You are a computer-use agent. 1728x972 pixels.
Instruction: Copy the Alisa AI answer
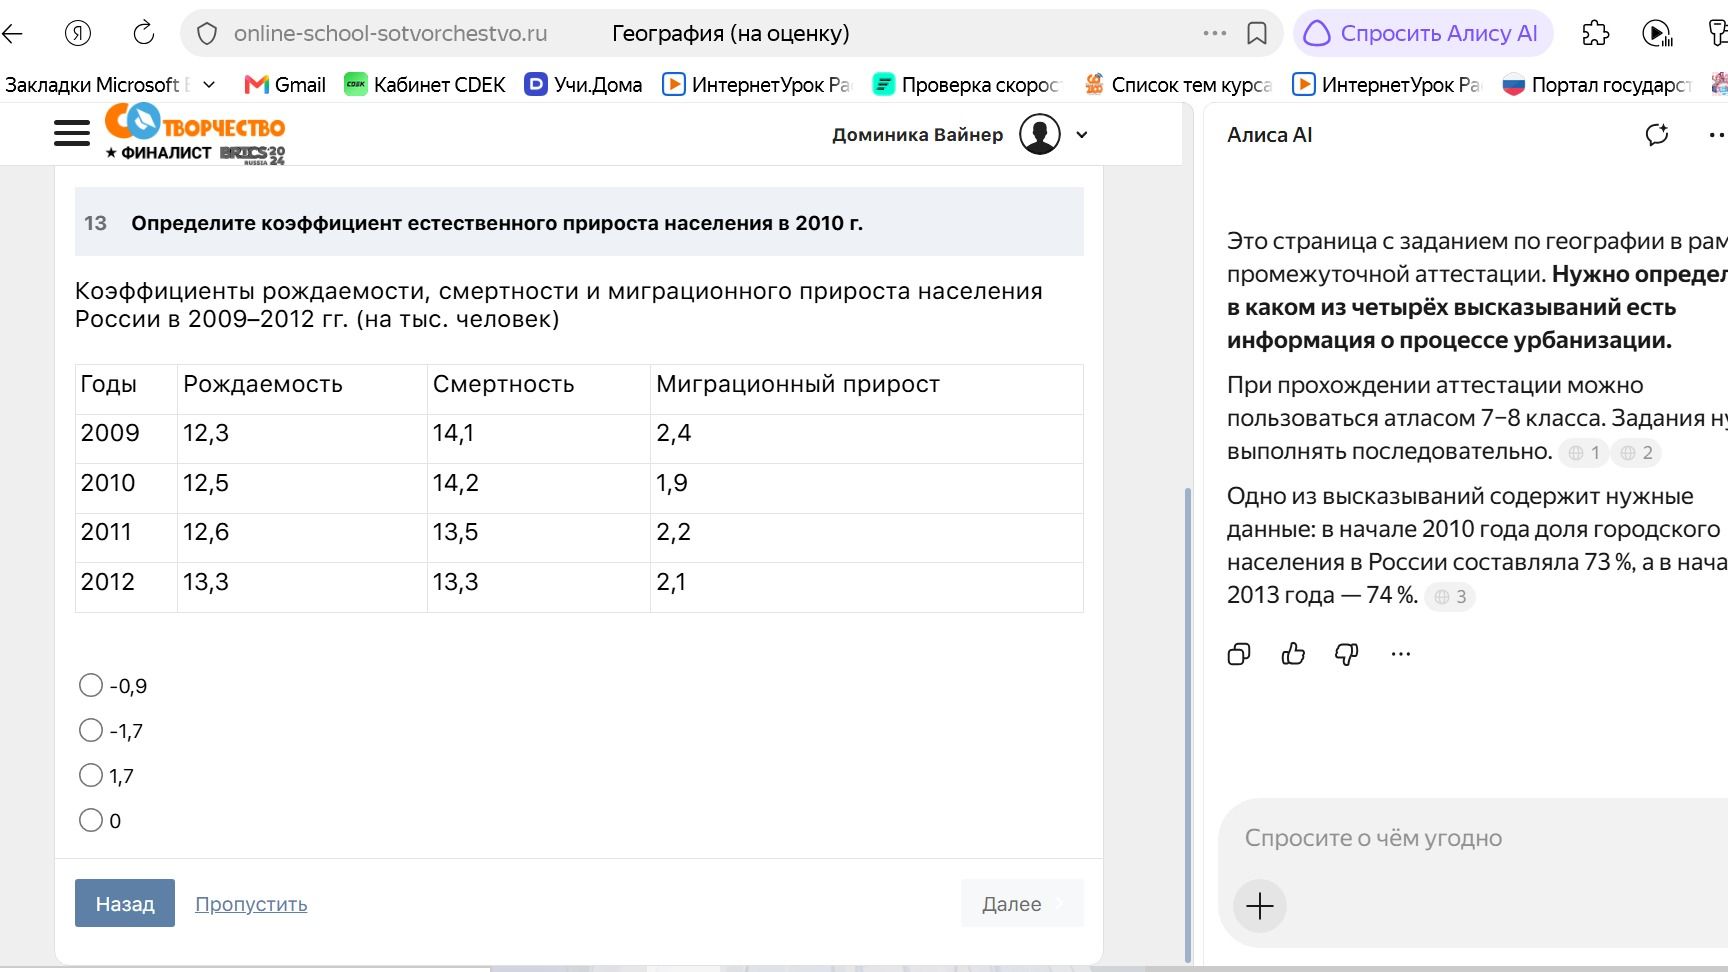1239,654
